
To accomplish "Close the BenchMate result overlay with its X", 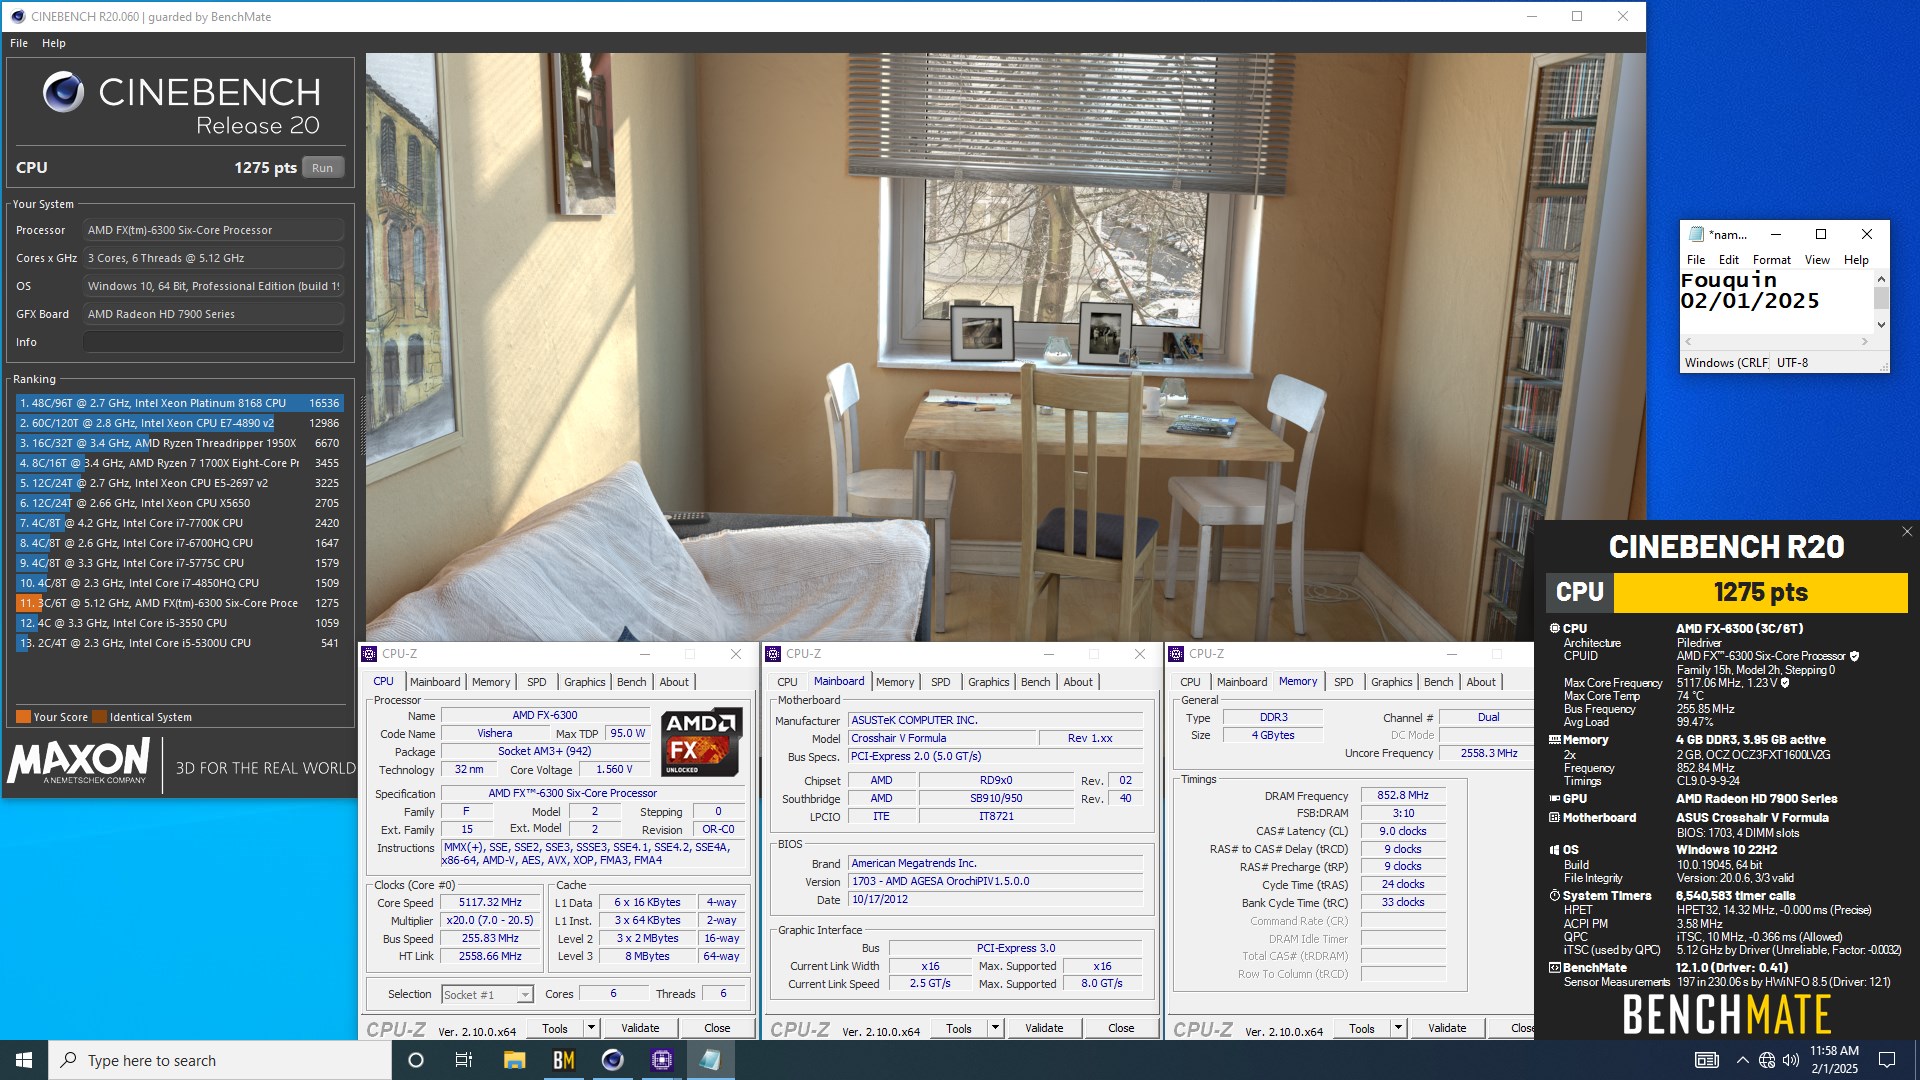I will tap(1907, 532).
